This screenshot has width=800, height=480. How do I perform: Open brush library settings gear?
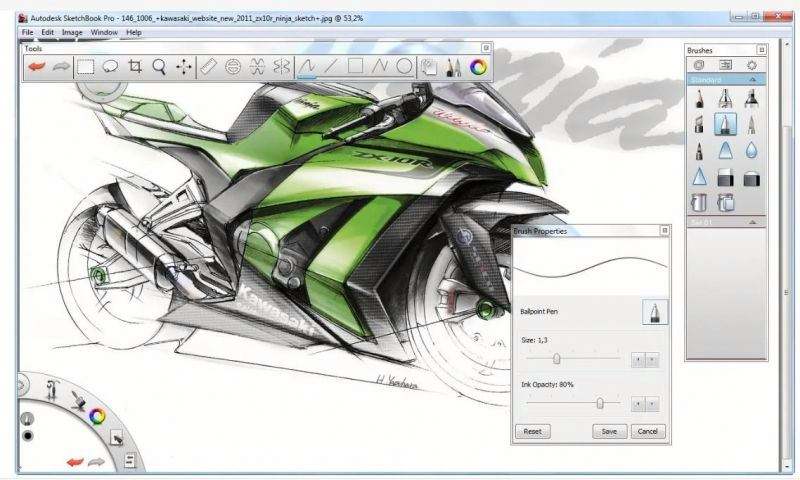tap(751, 64)
